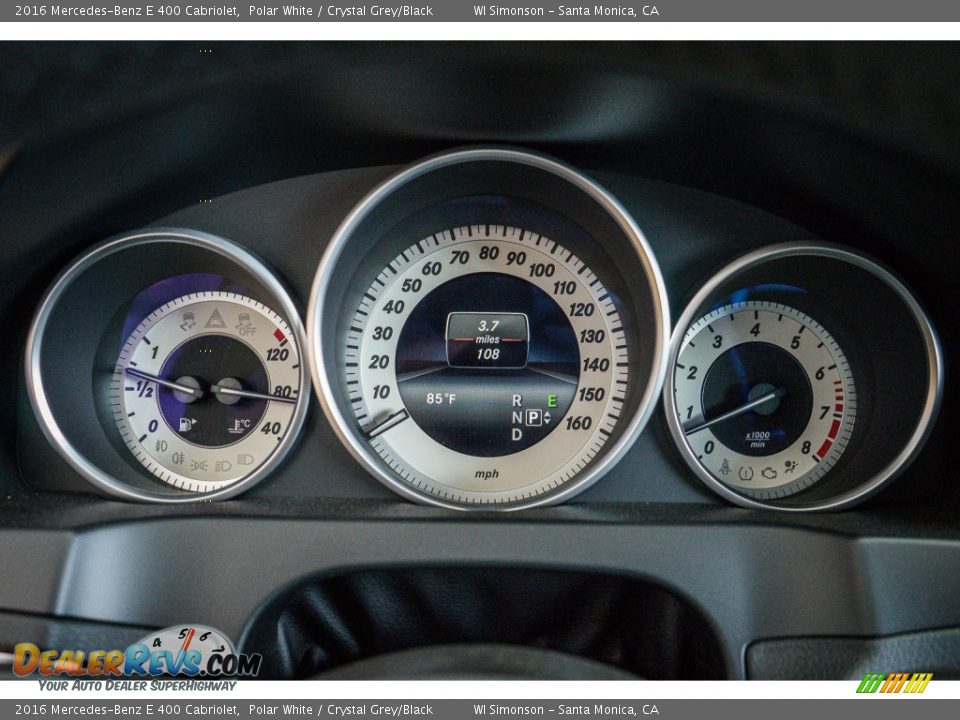
Task: Click the check engine icon on the tachometer
Action: [770, 475]
